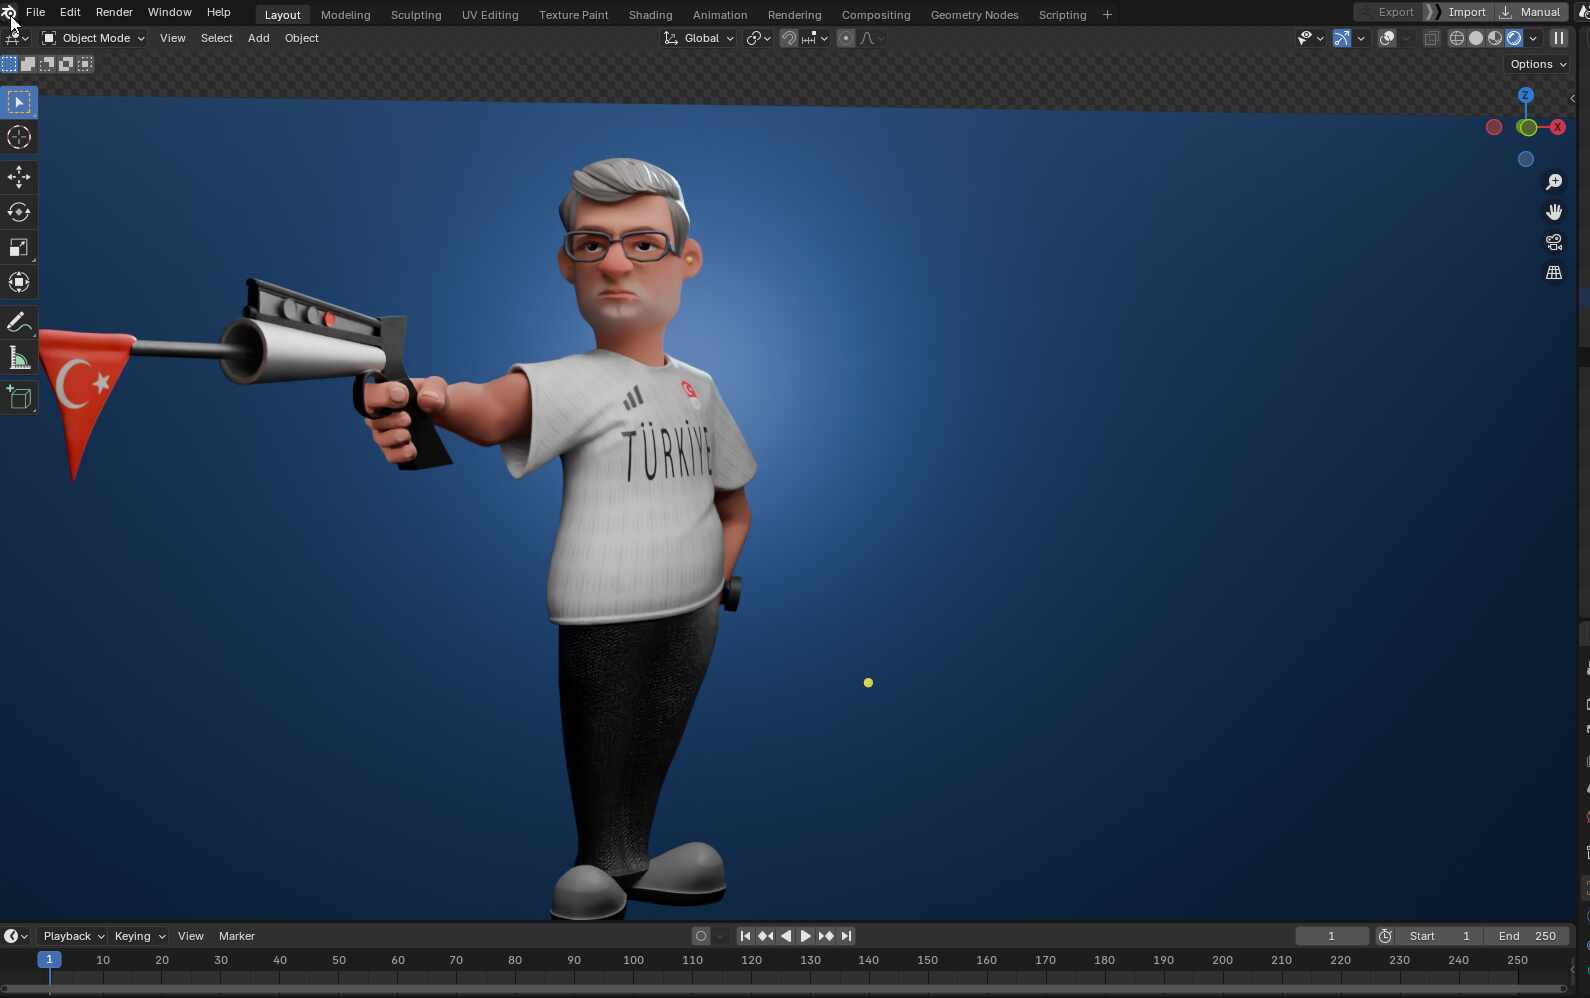The width and height of the screenshot is (1590, 998).
Task: Select the Cursor tool in toolbar
Action: 19,137
